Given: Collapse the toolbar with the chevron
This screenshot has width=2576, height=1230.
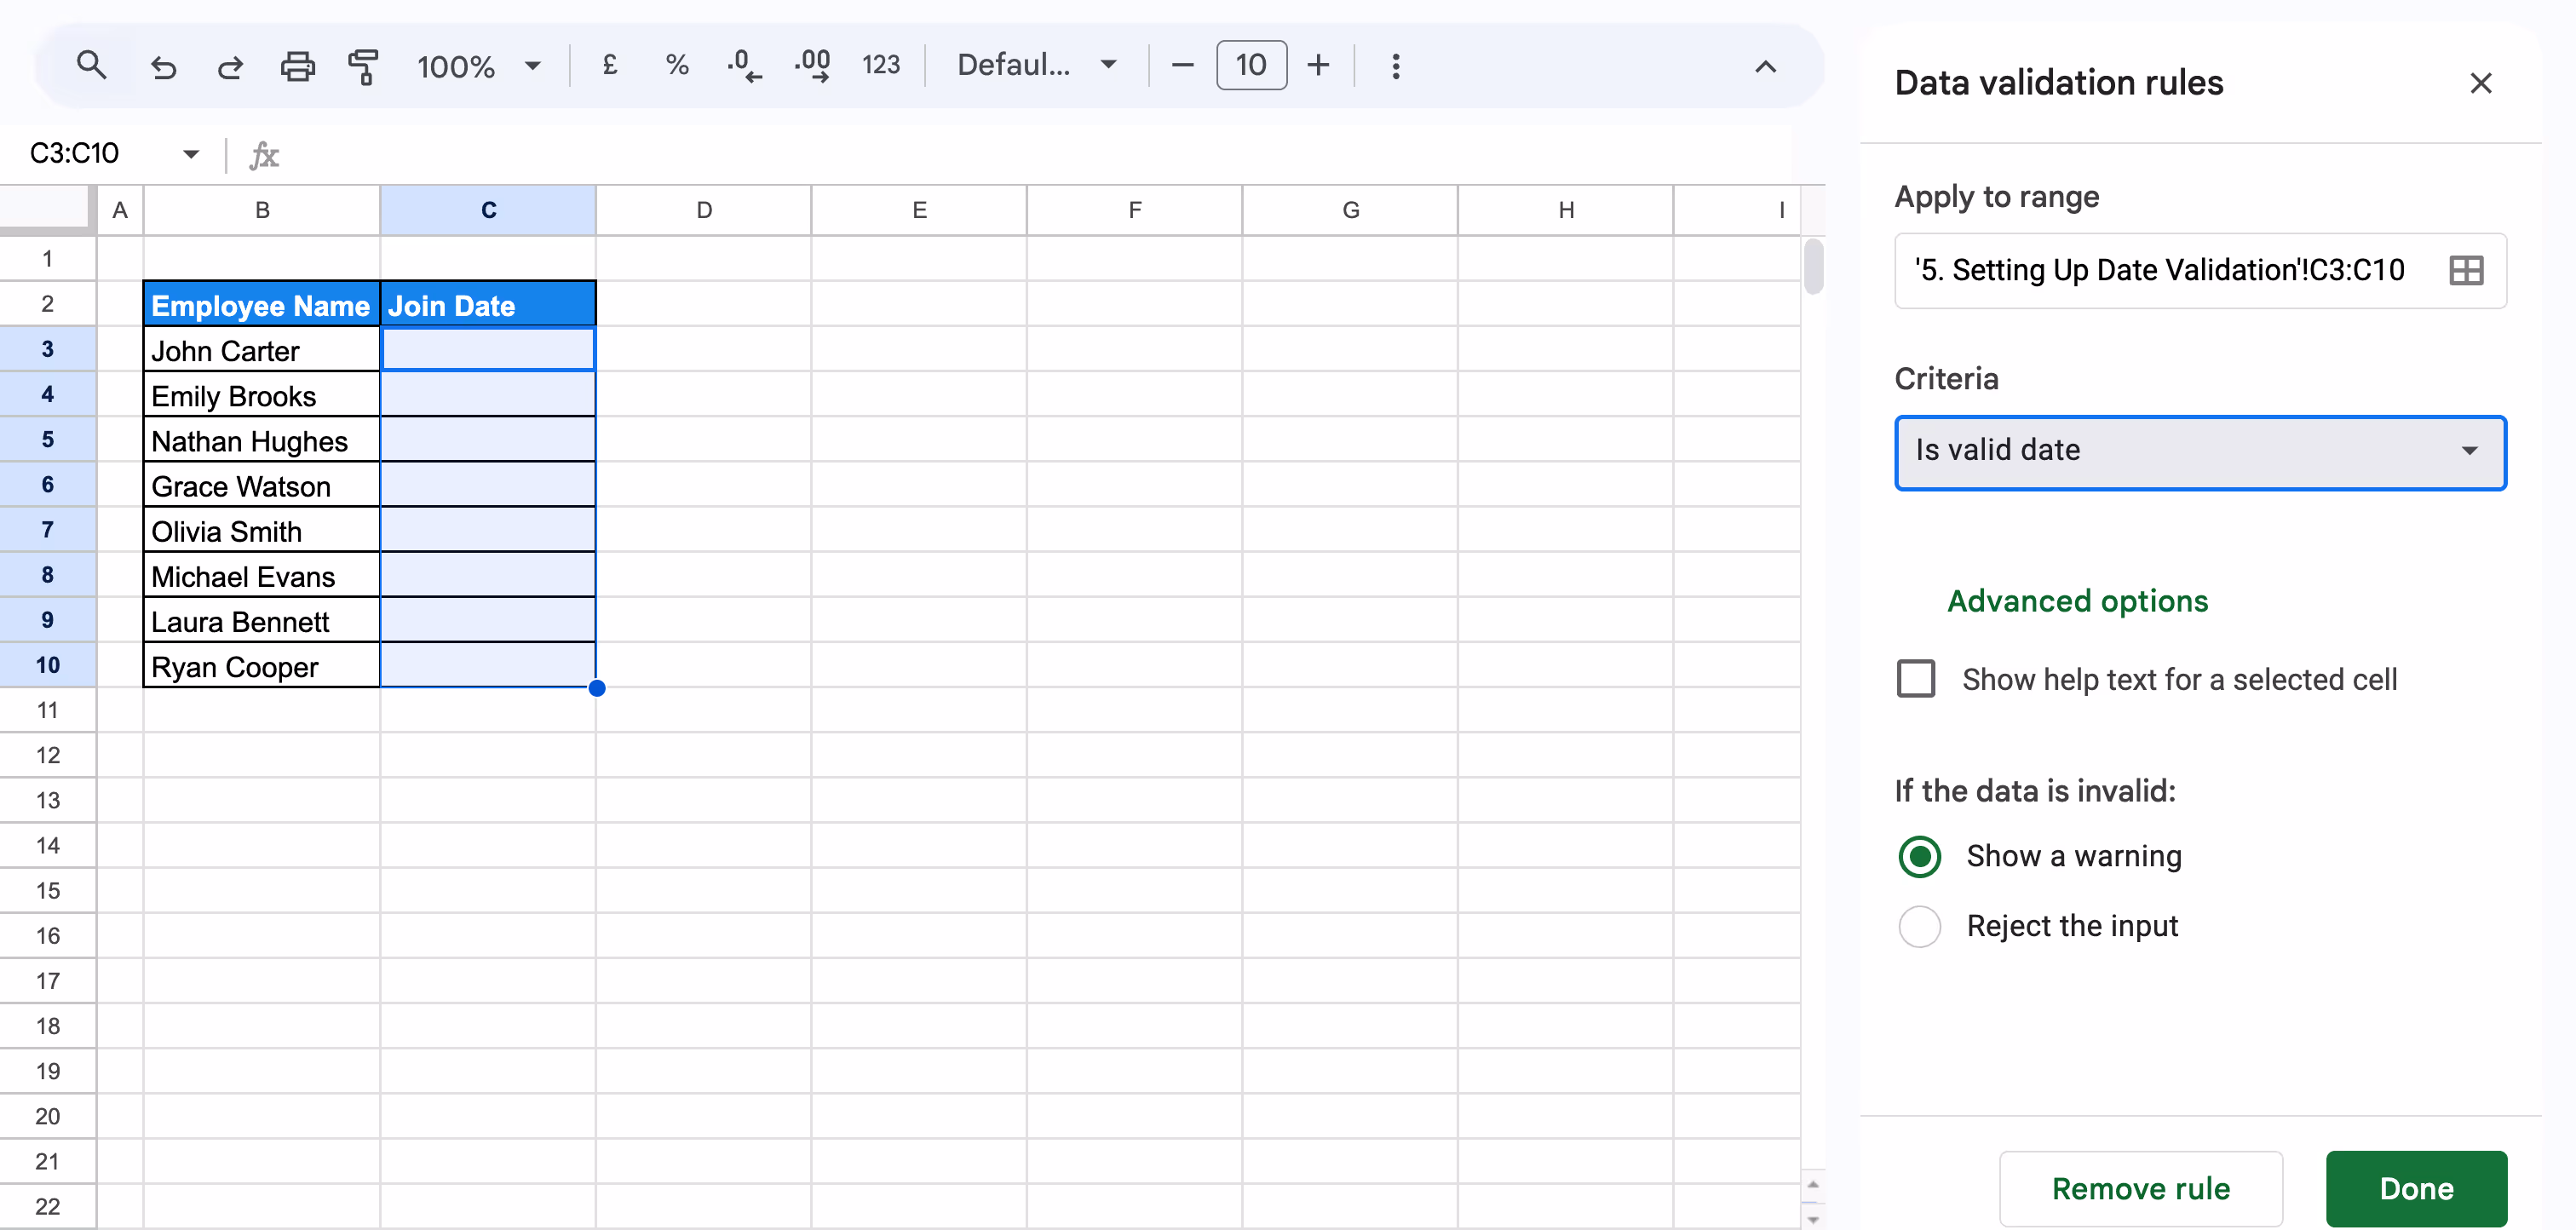Looking at the screenshot, I should pyautogui.click(x=1765, y=66).
